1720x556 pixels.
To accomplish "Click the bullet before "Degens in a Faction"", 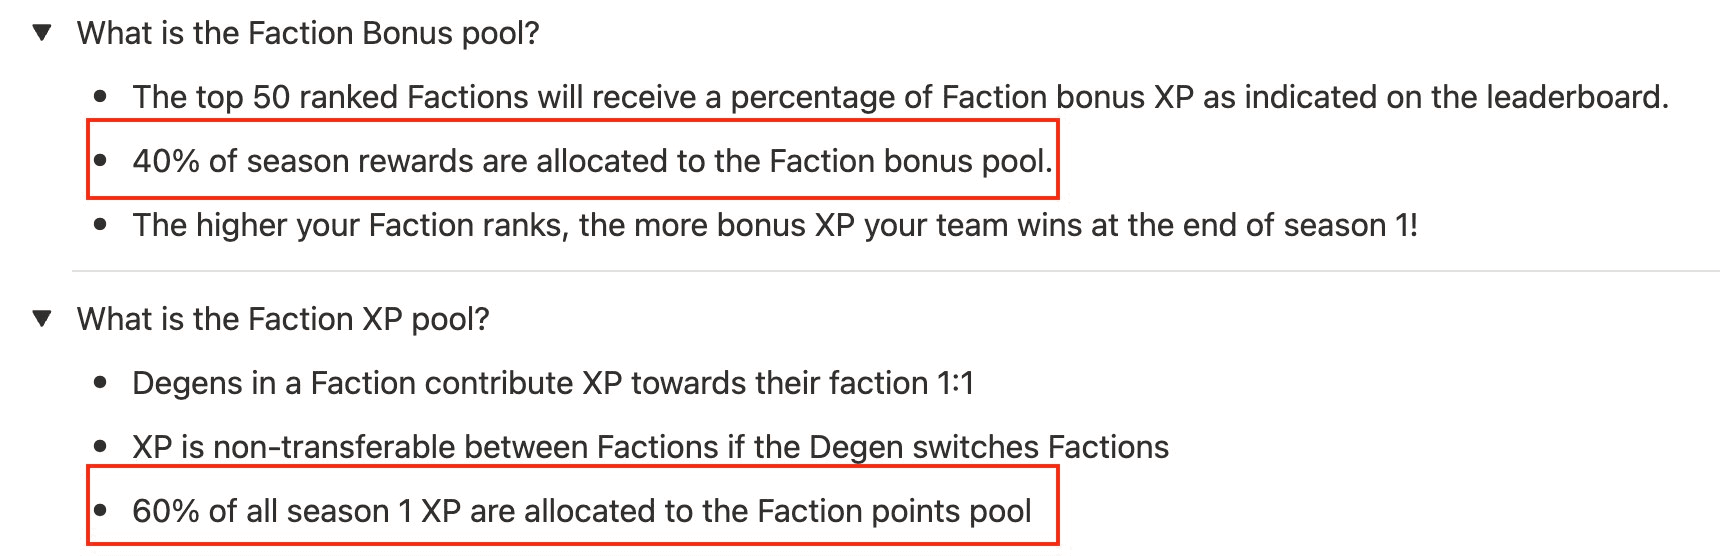I will [100, 383].
